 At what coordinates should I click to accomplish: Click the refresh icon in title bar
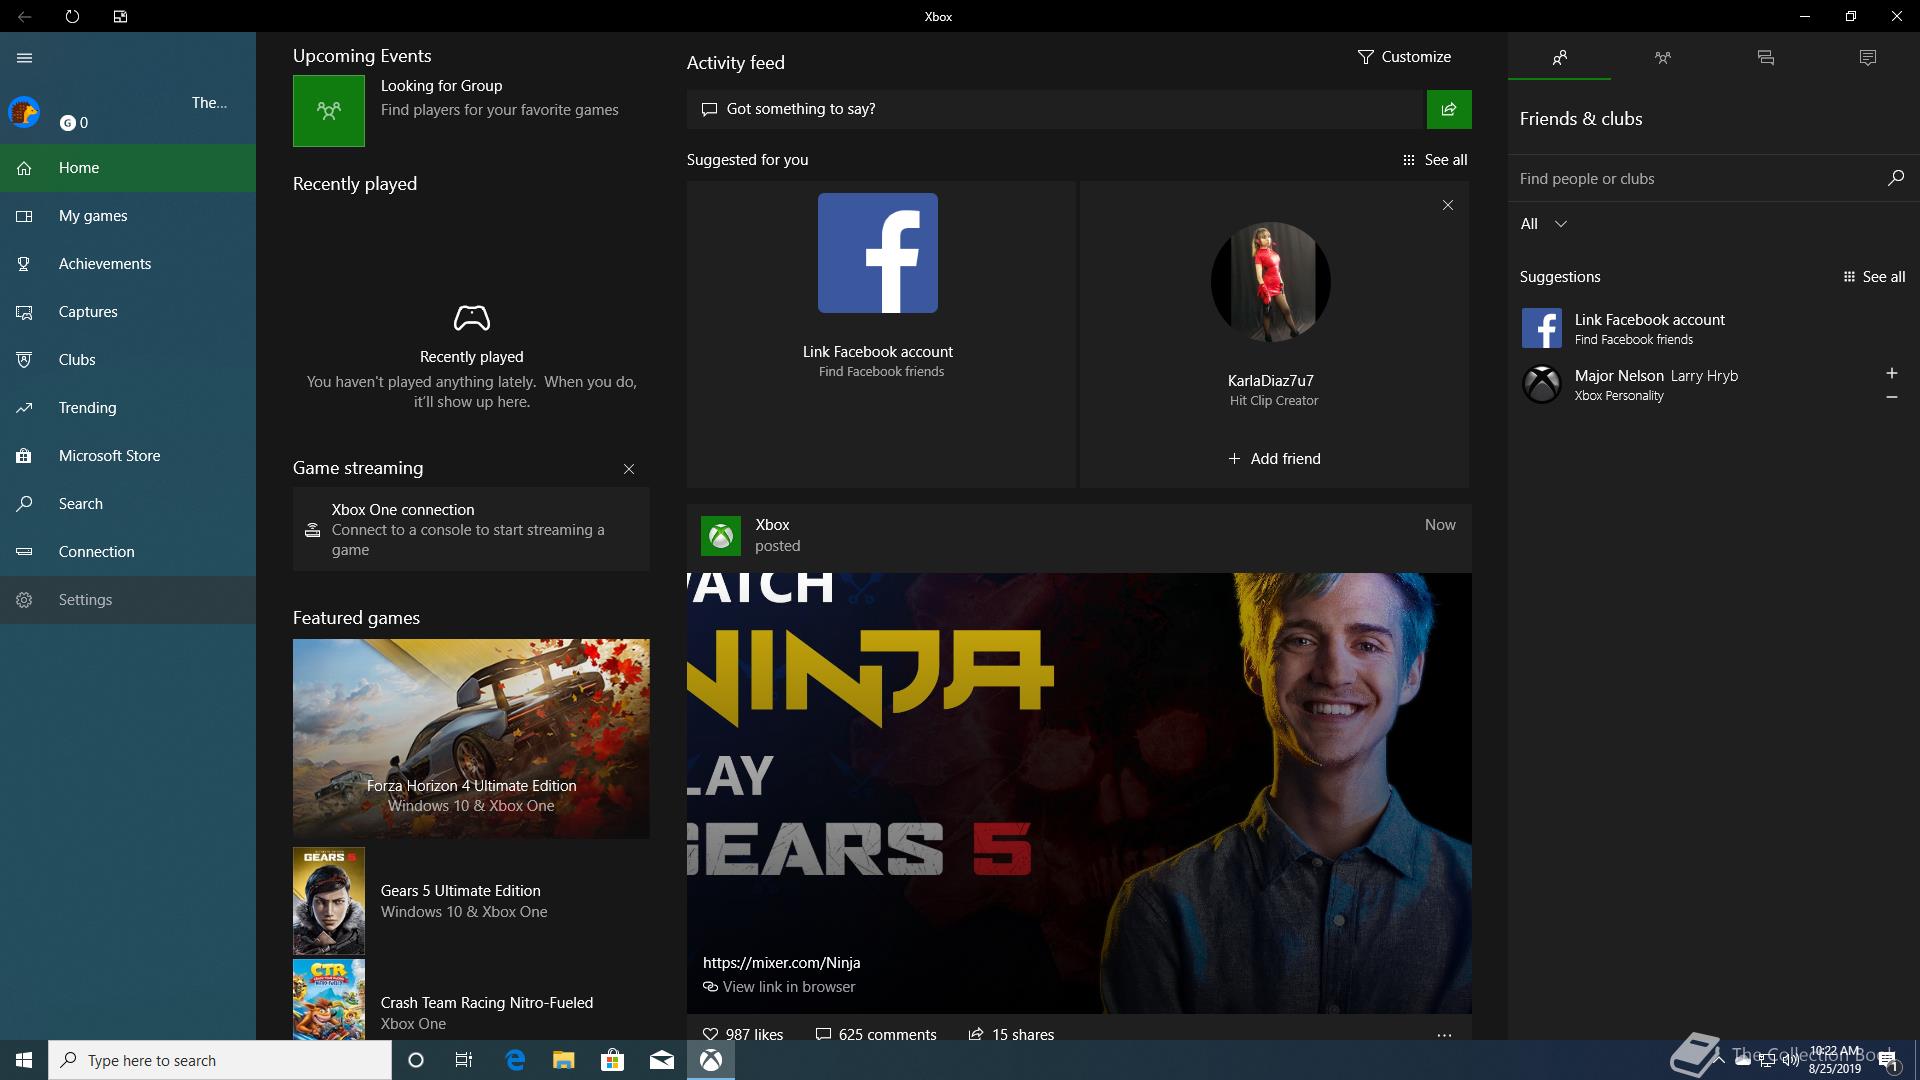point(72,16)
